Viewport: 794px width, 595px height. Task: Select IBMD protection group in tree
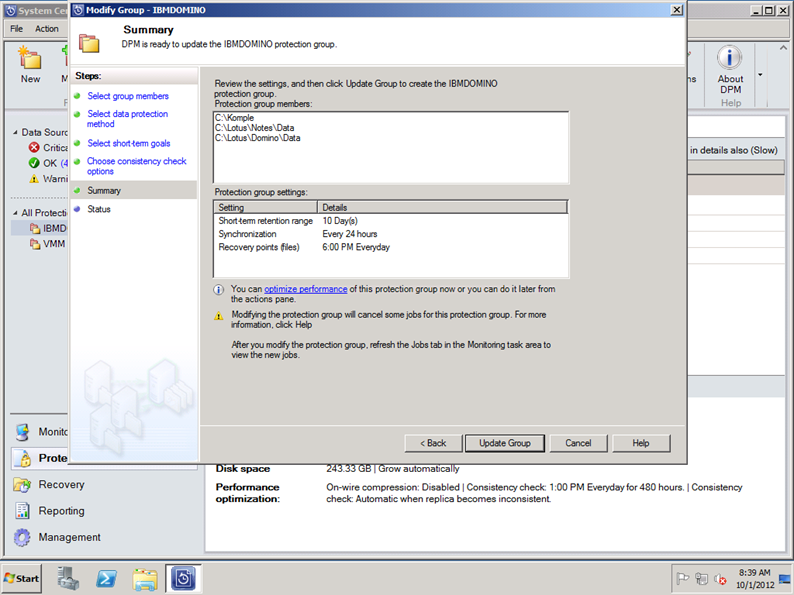[x=49, y=228]
